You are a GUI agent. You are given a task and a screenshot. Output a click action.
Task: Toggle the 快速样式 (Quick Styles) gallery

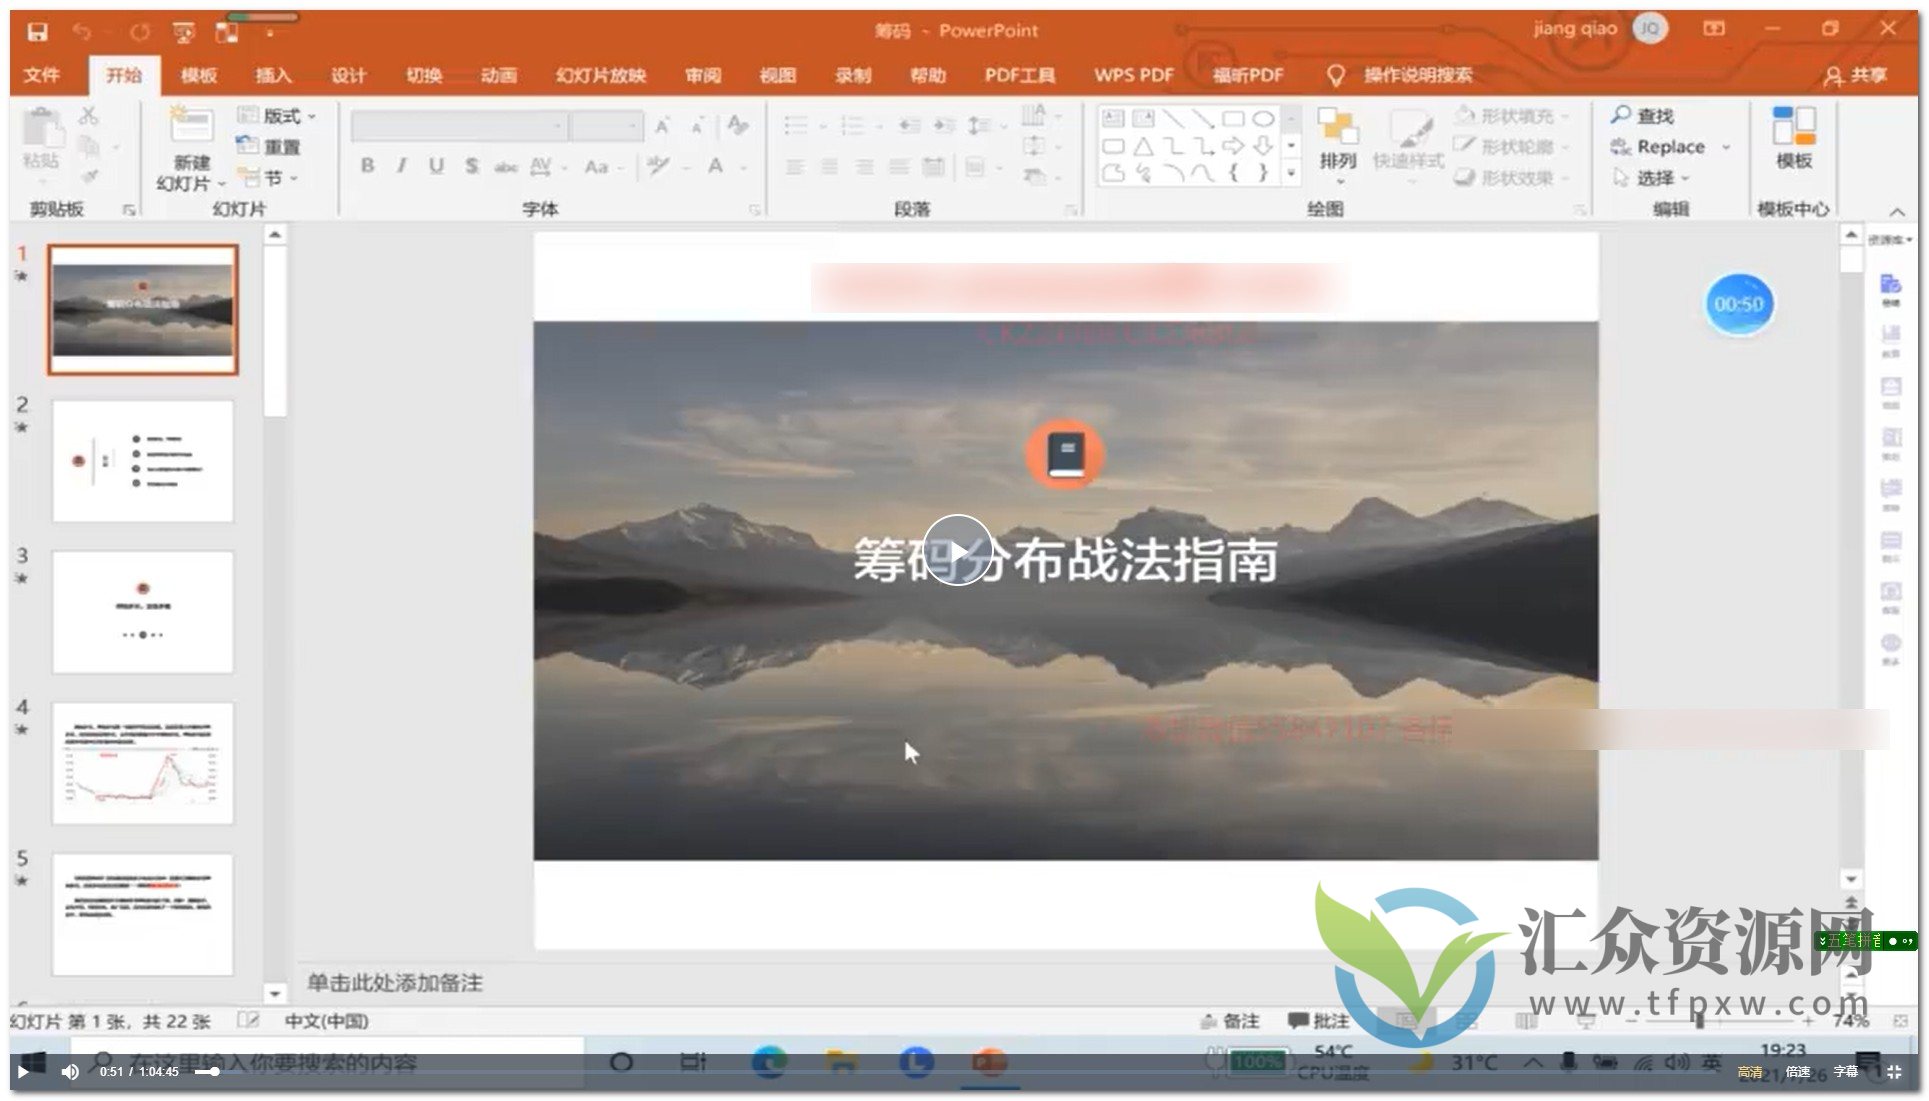[x=1411, y=145]
